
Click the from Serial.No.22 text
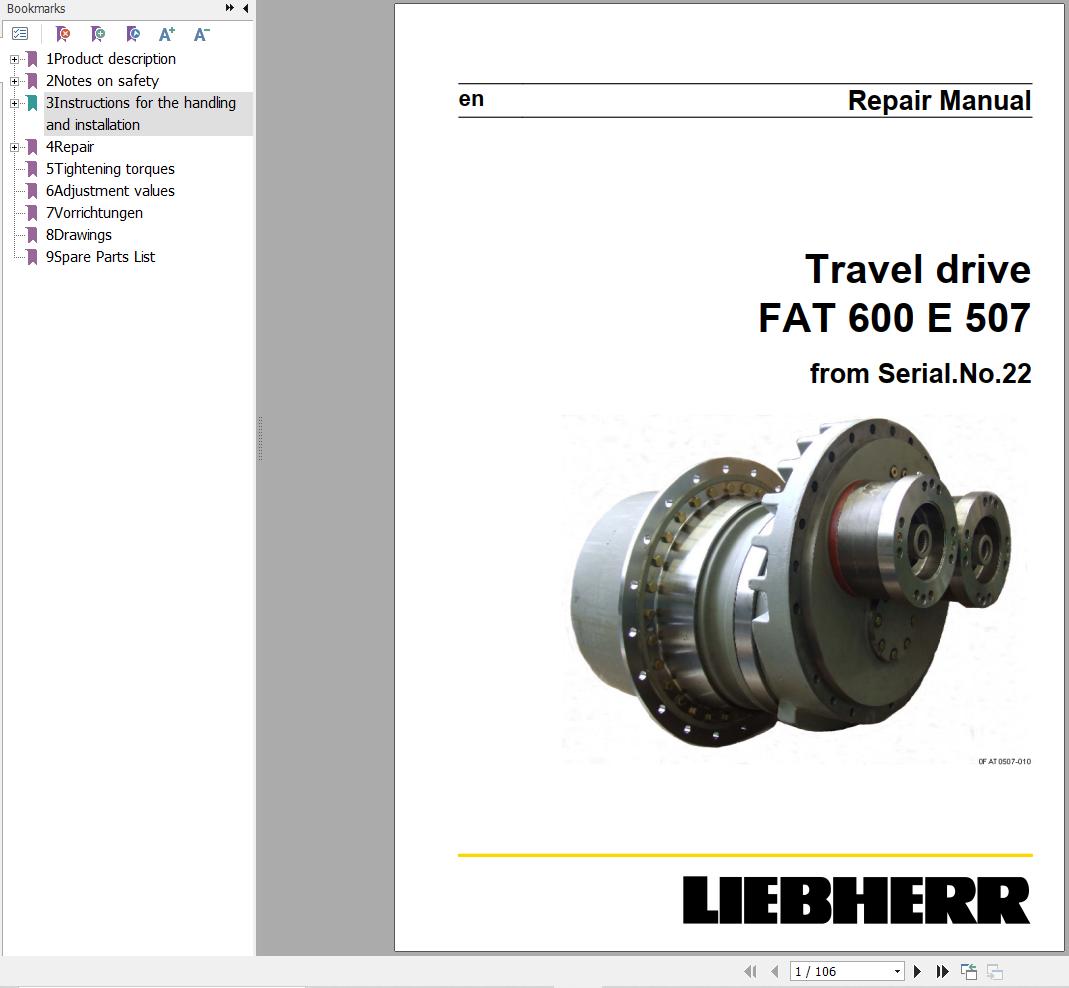[x=920, y=373]
